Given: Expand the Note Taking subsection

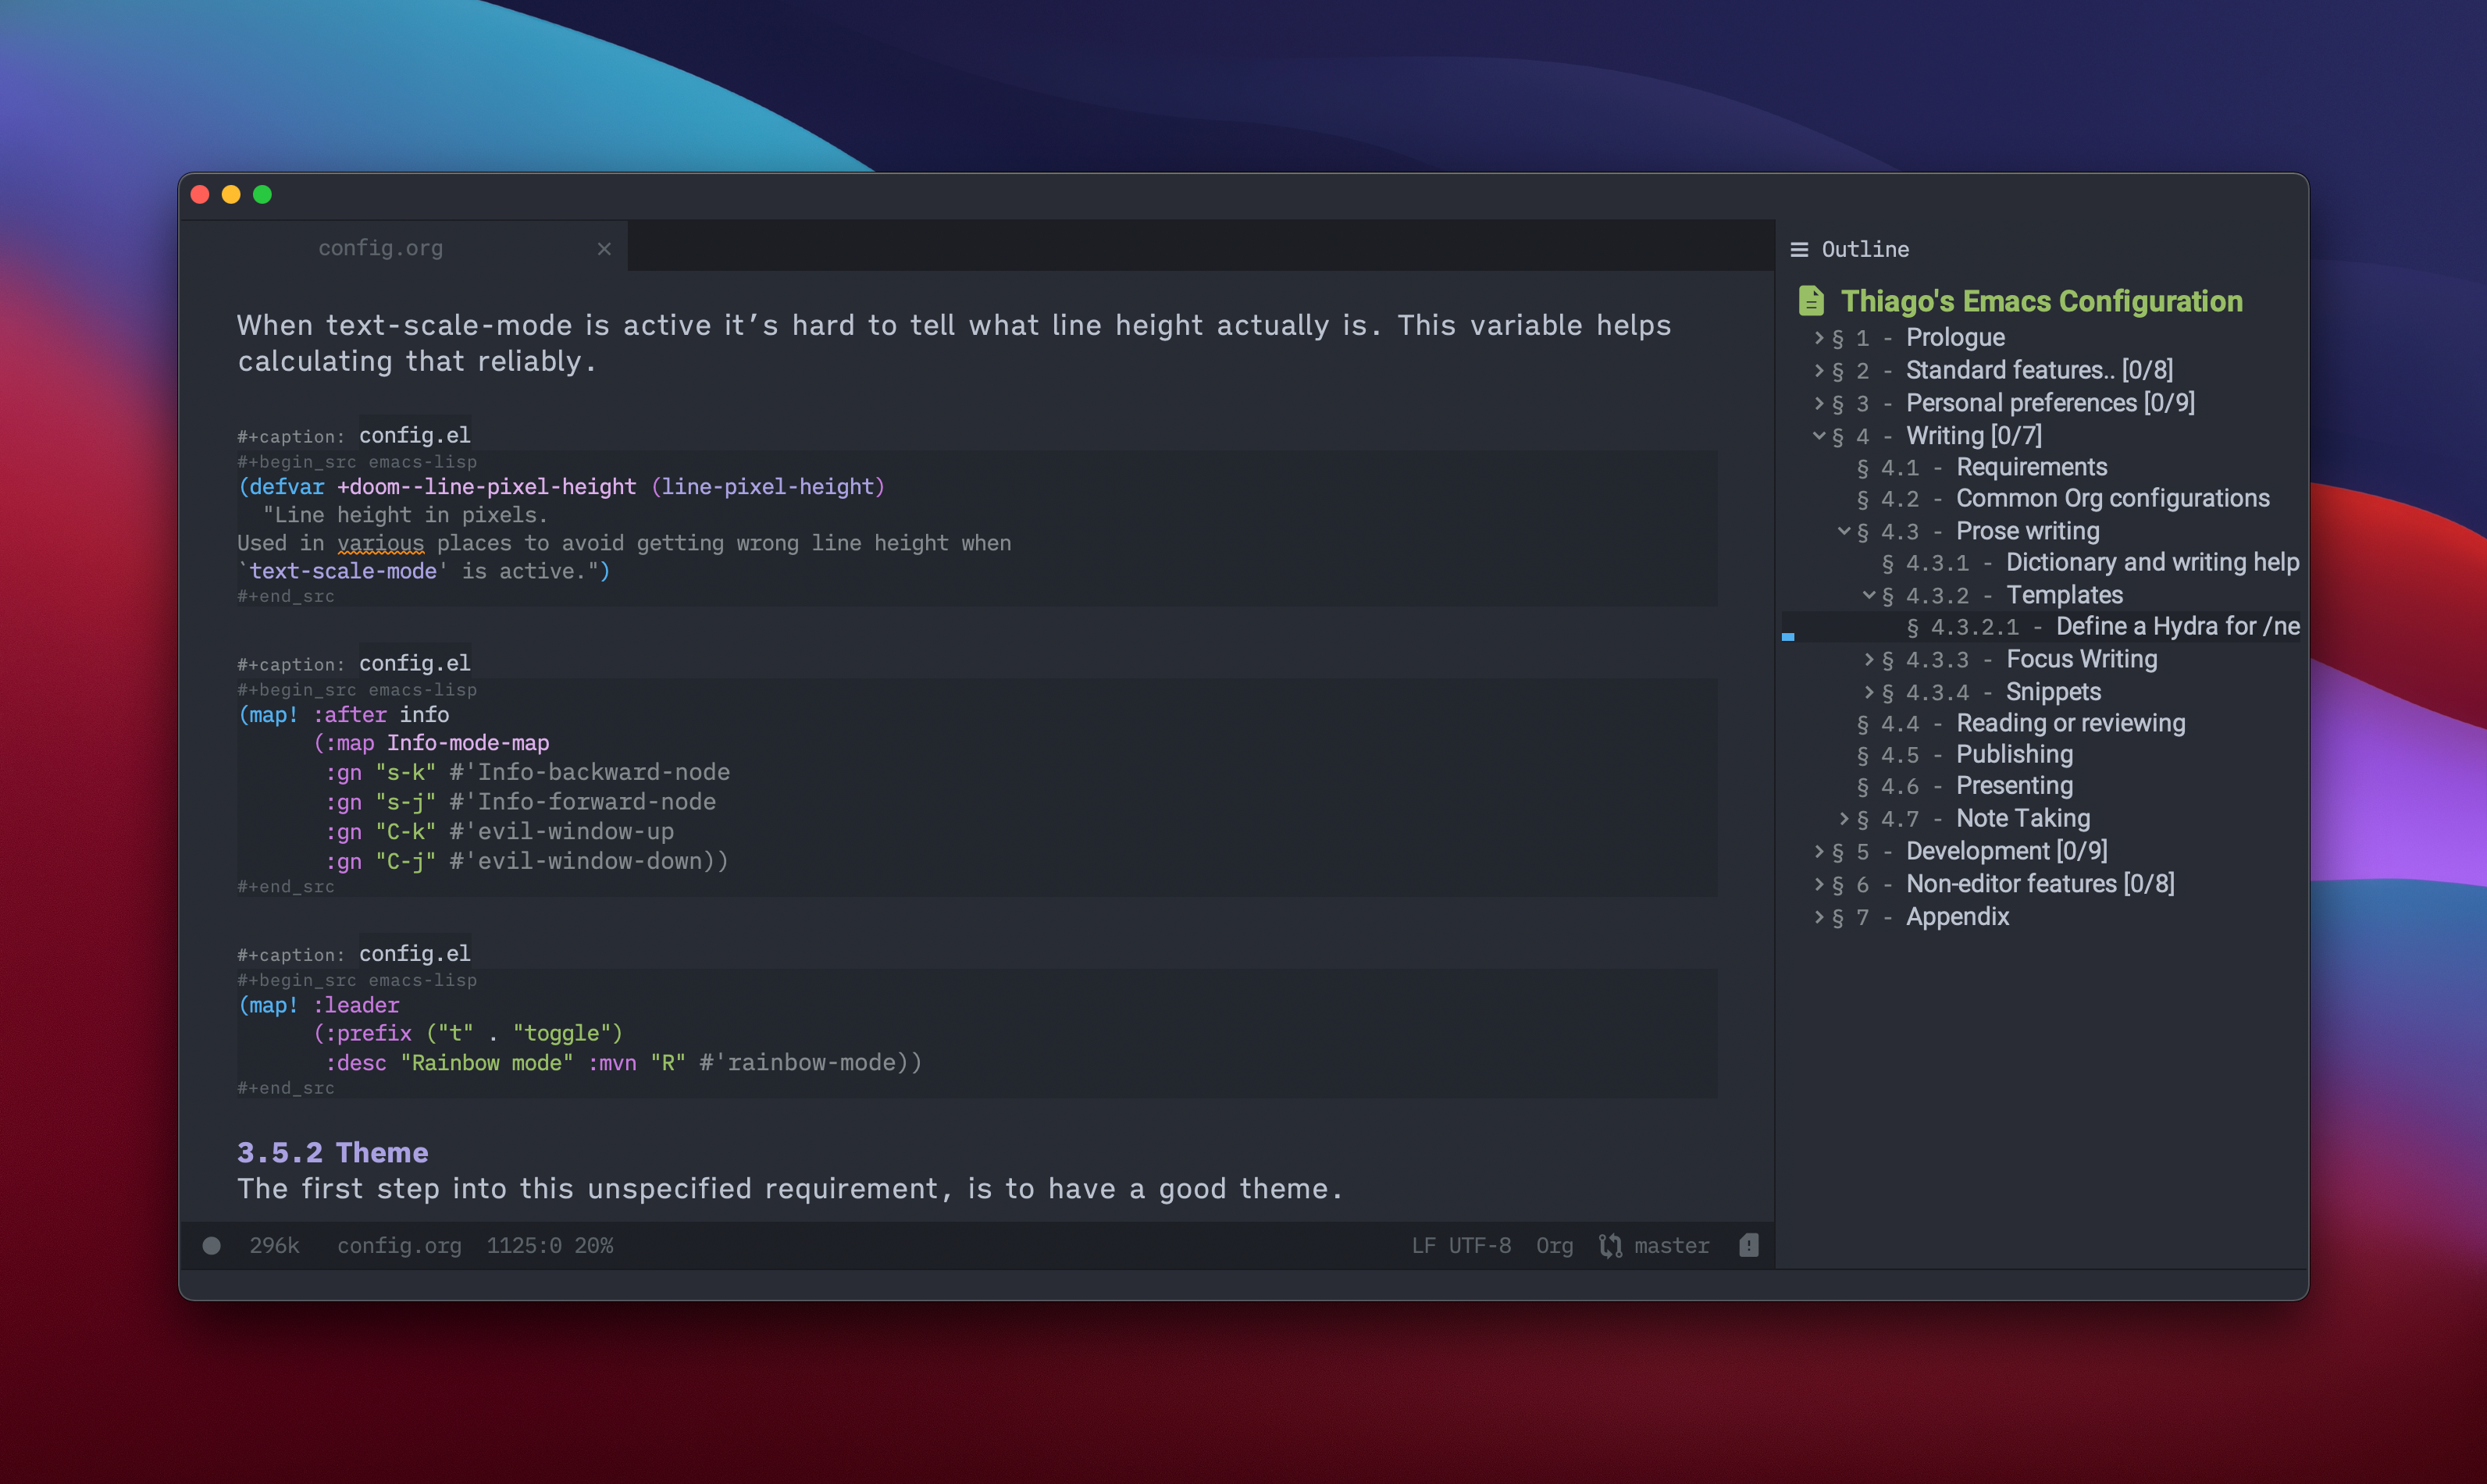Looking at the screenshot, I should click(1844, 819).
